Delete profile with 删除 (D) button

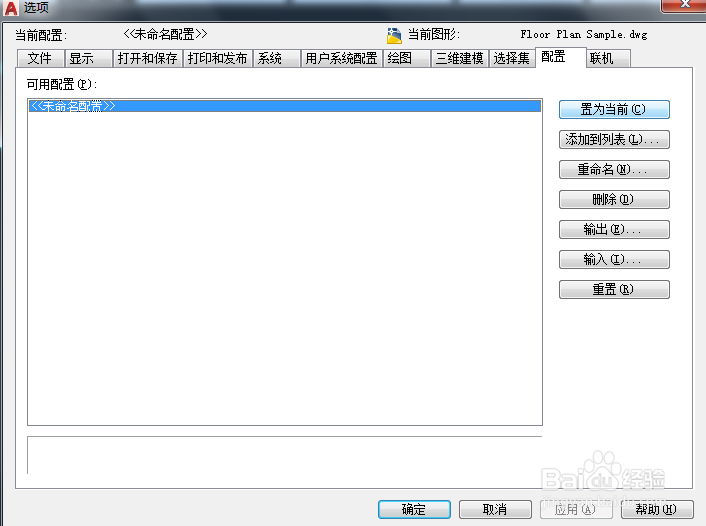pos(614,200)
